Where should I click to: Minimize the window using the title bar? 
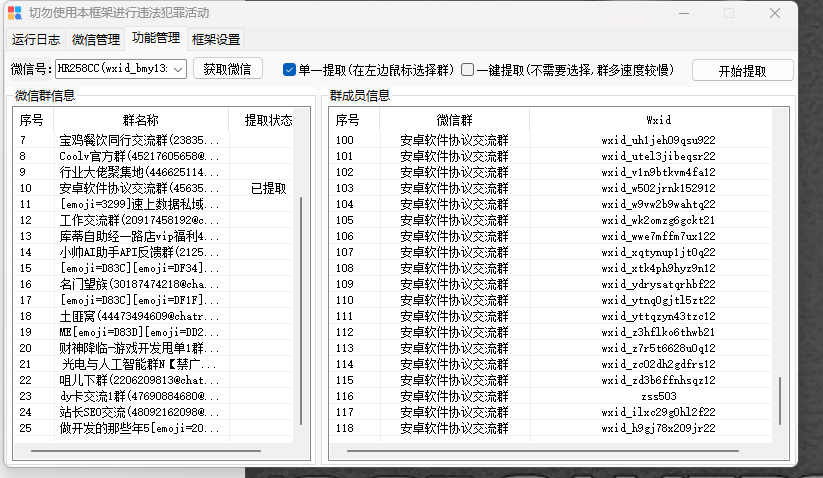[x=683, y=14]
